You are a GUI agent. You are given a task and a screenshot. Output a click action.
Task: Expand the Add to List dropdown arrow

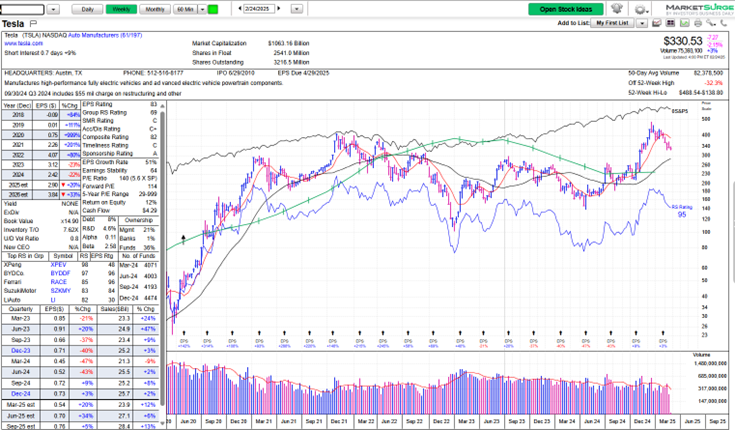click(642, 23)
